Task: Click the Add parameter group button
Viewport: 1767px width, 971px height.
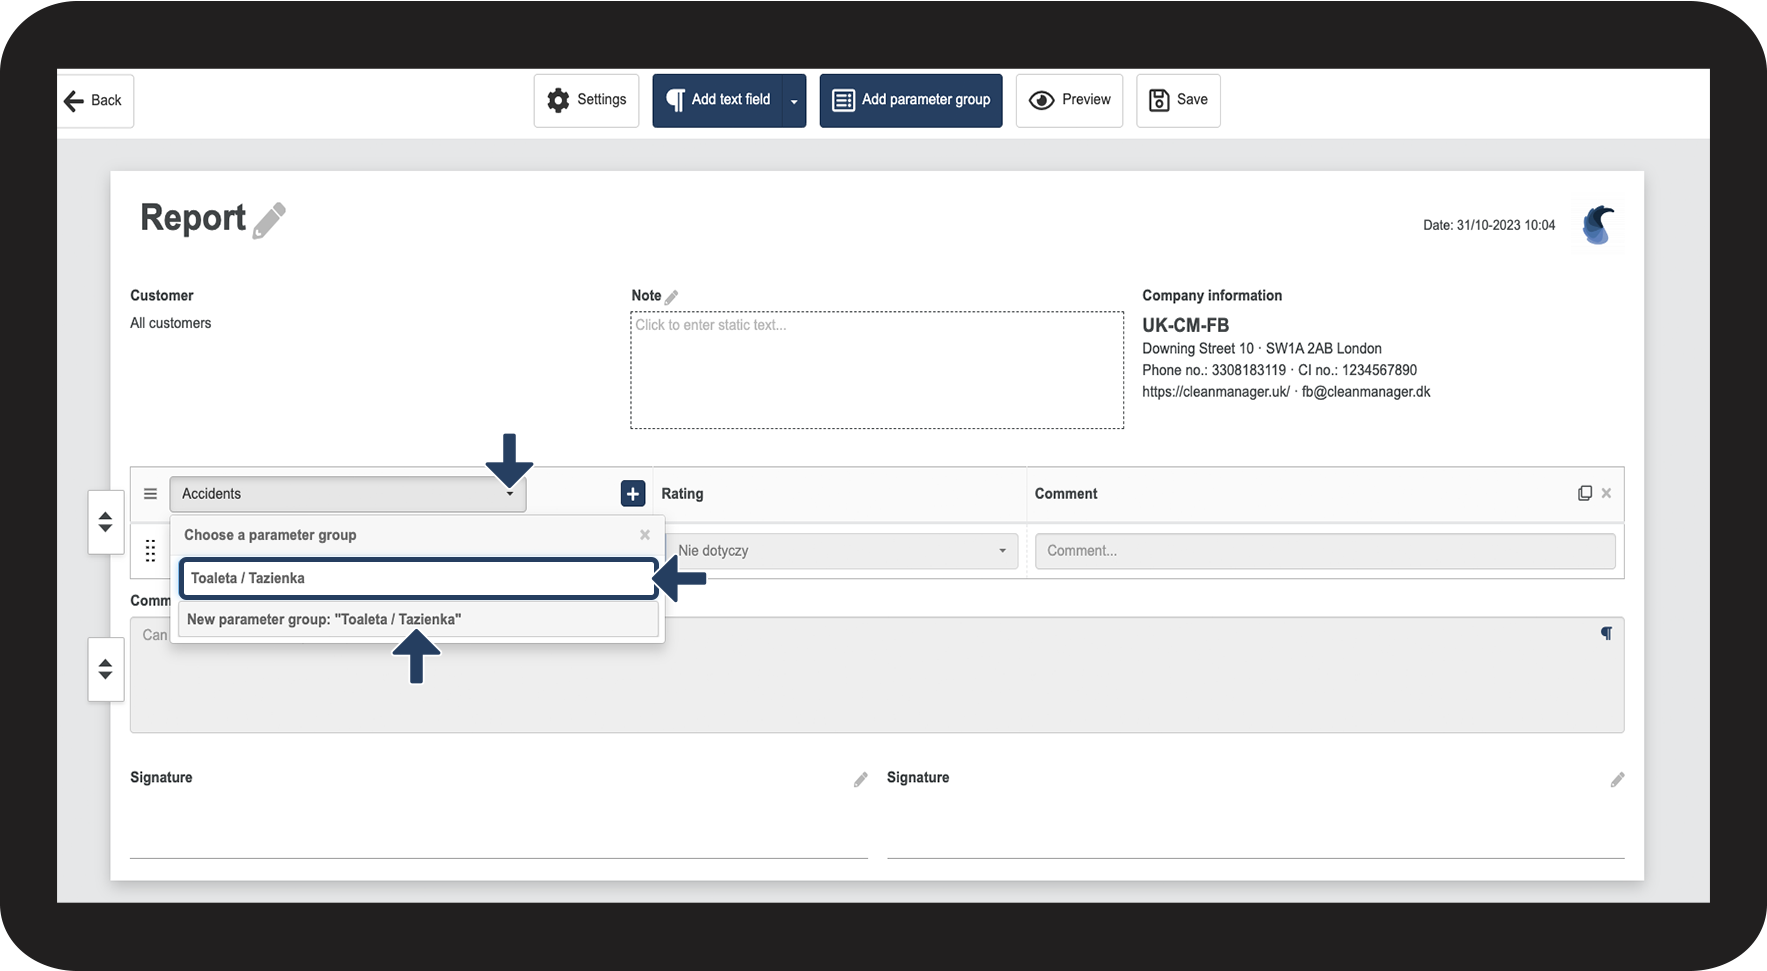Action: coord(910,100)
